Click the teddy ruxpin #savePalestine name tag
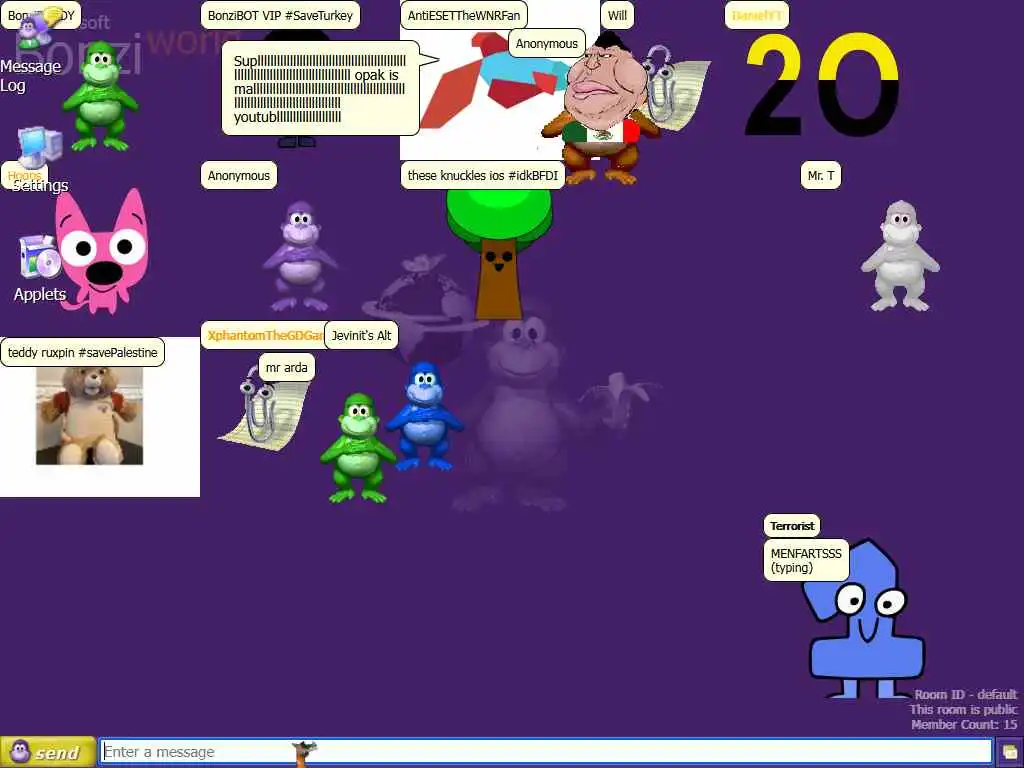 (82, 352)
